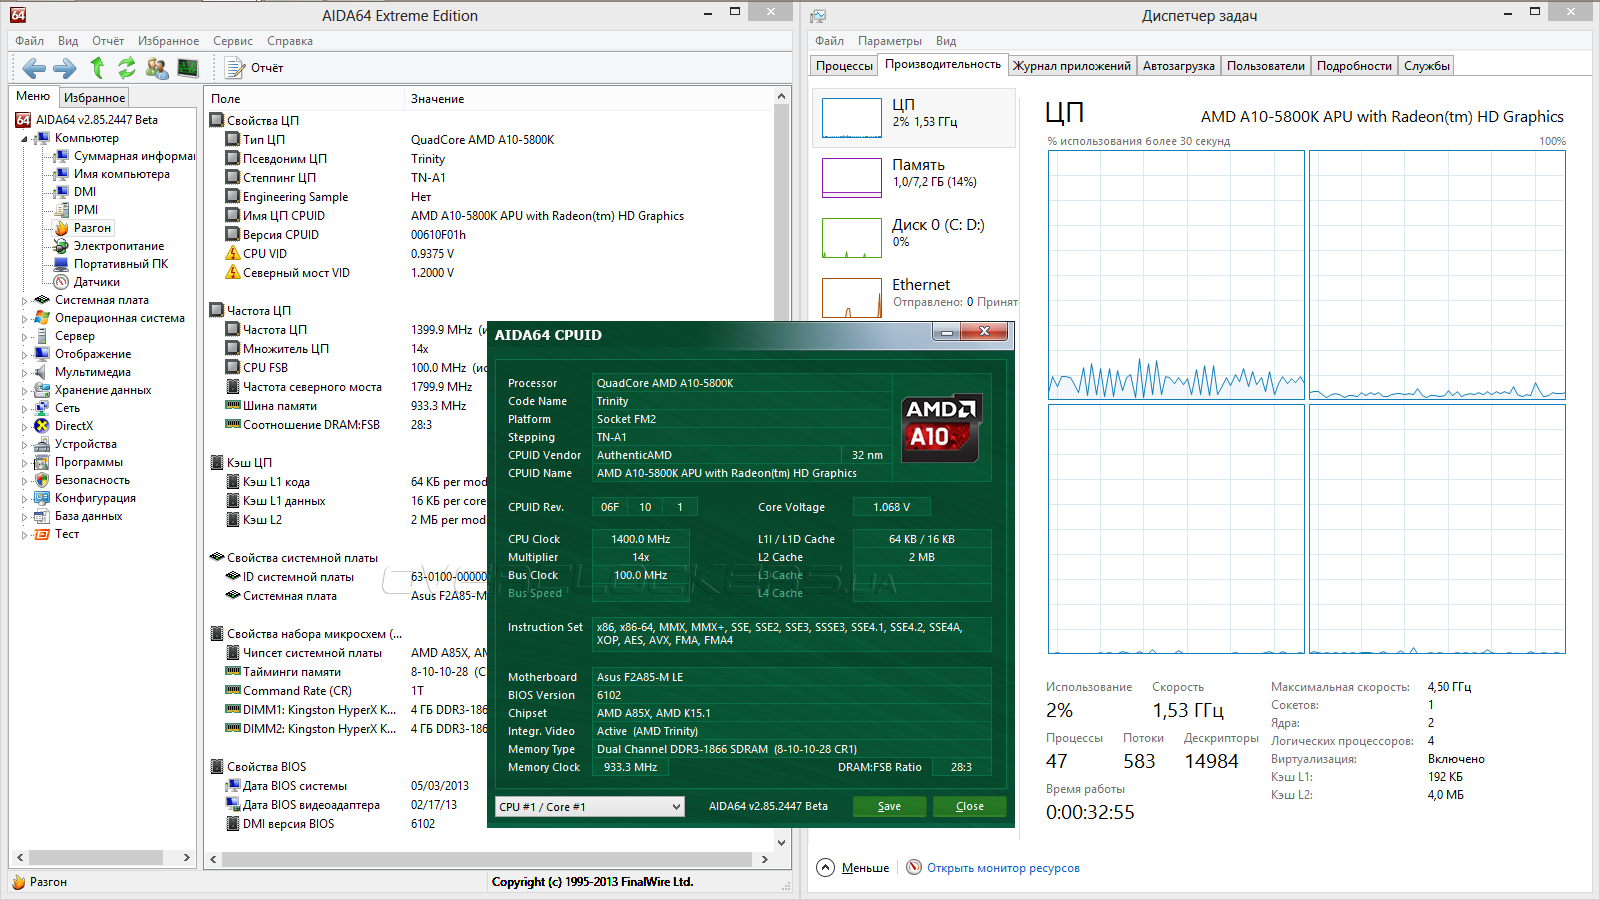Switch to the Избранное tab in AIDA64
The width and height of the screenshot is (1600, 900).
point(94,98)
